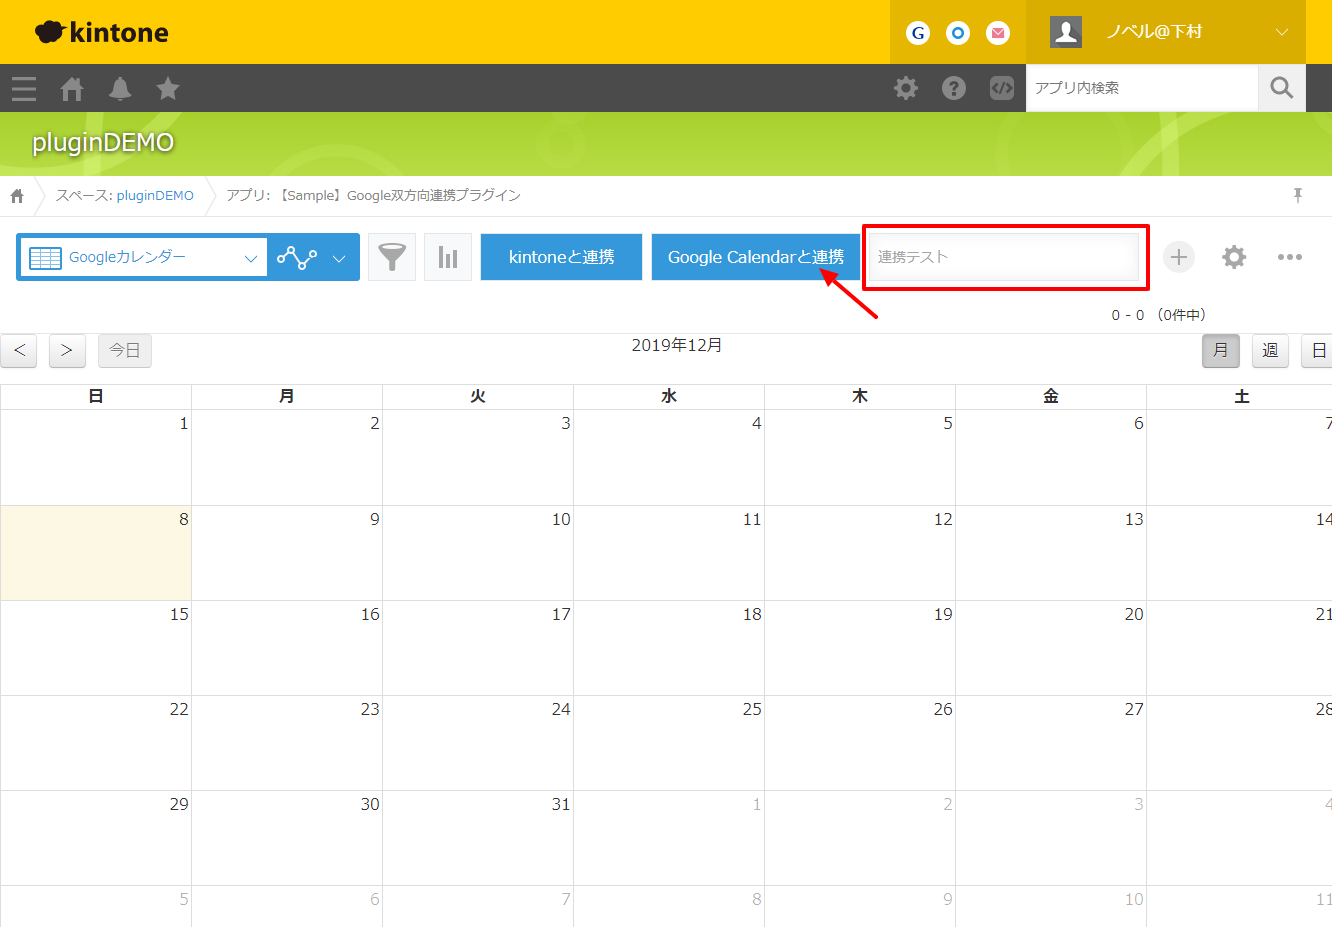Screen dimensions: 1332x927
Task: Jump to 今日 today
Action: click(125, 351)
